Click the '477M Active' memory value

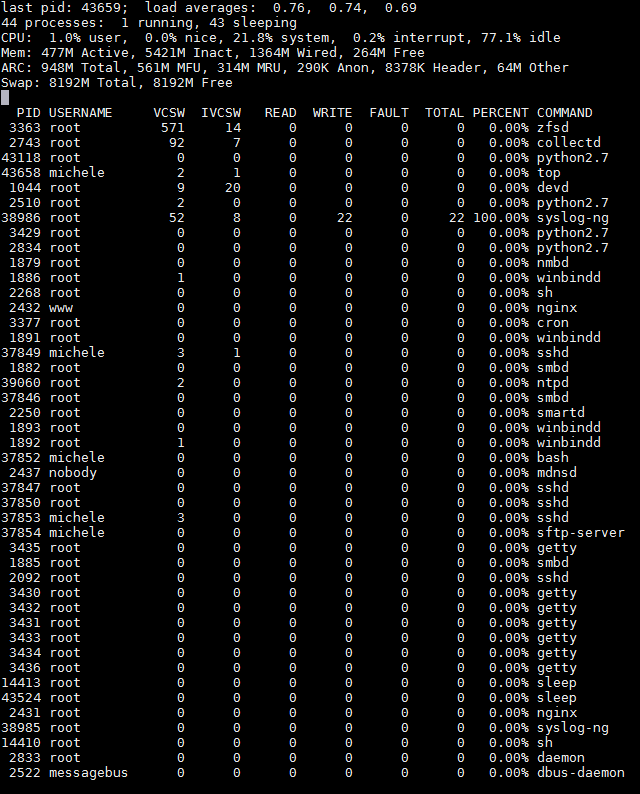point(85,53)
